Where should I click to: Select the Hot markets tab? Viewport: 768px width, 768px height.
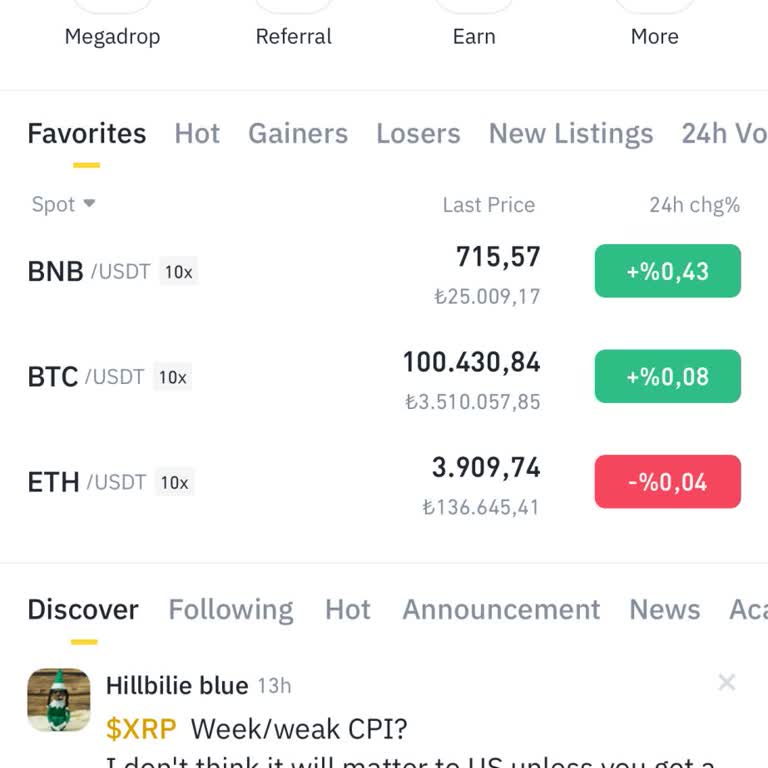pyautogui.click(x=197, y=134)
